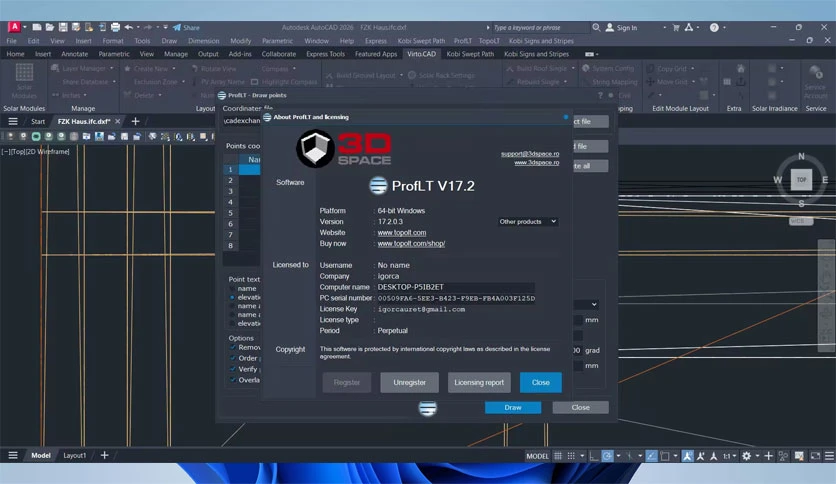Open the www.topolt.com website link
836x484 pixels.
click(401, 232)
